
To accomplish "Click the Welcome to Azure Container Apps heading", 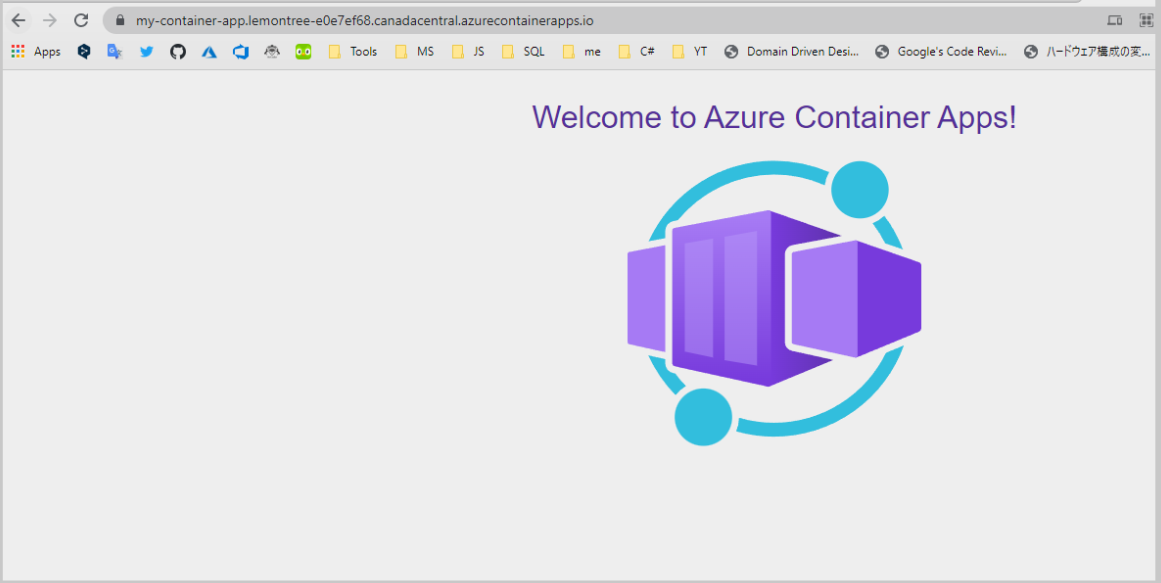I will pos(774,117).
